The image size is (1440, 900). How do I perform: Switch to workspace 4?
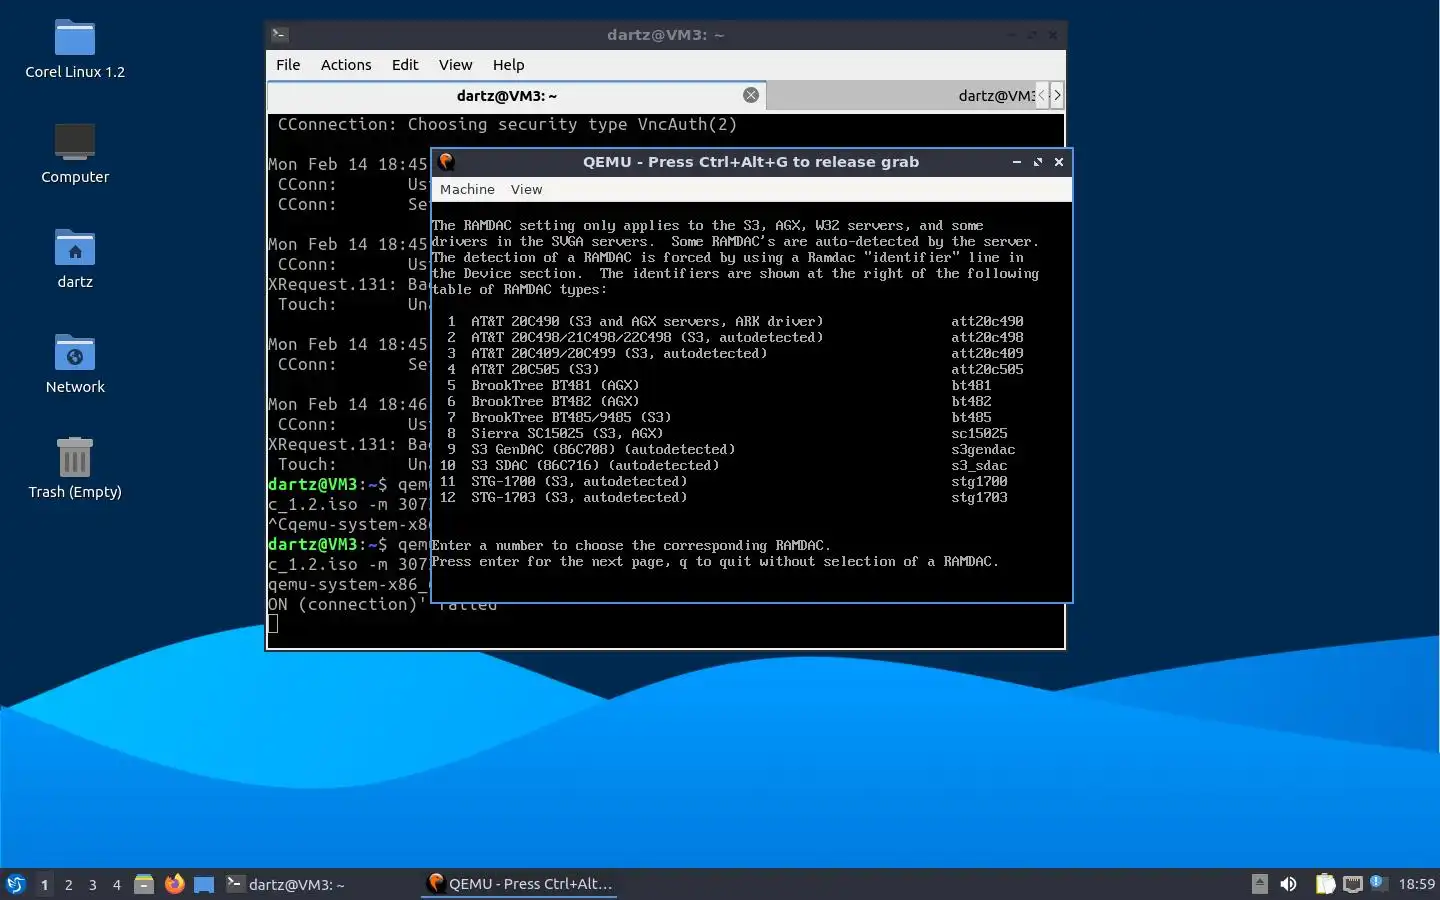tap(116, 885)
